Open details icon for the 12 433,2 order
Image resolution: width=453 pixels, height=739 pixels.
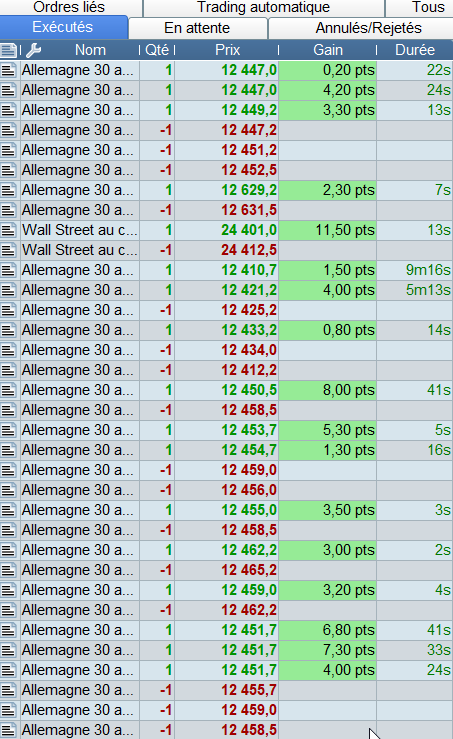click(x=8, y=330)
